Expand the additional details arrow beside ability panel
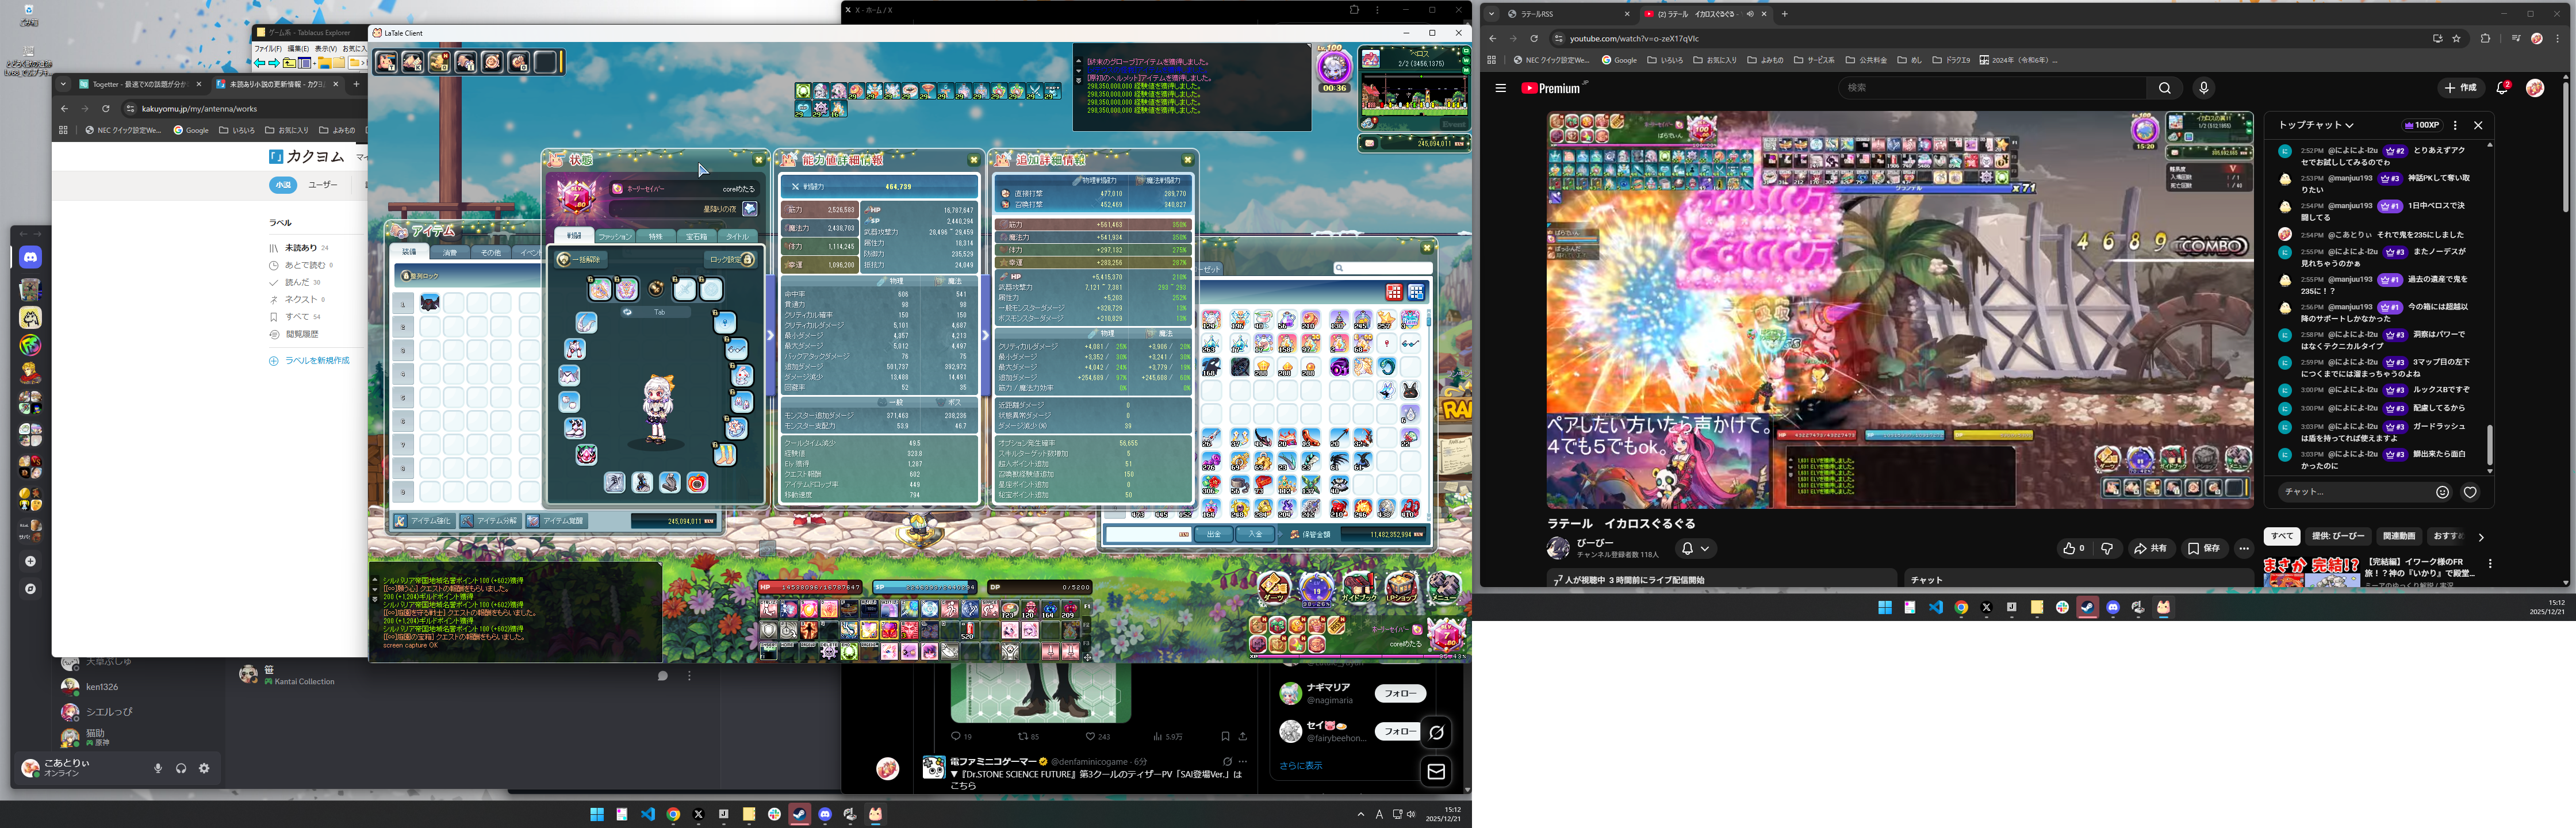Screen dimensions: 2576x828 tap(985, 336)
